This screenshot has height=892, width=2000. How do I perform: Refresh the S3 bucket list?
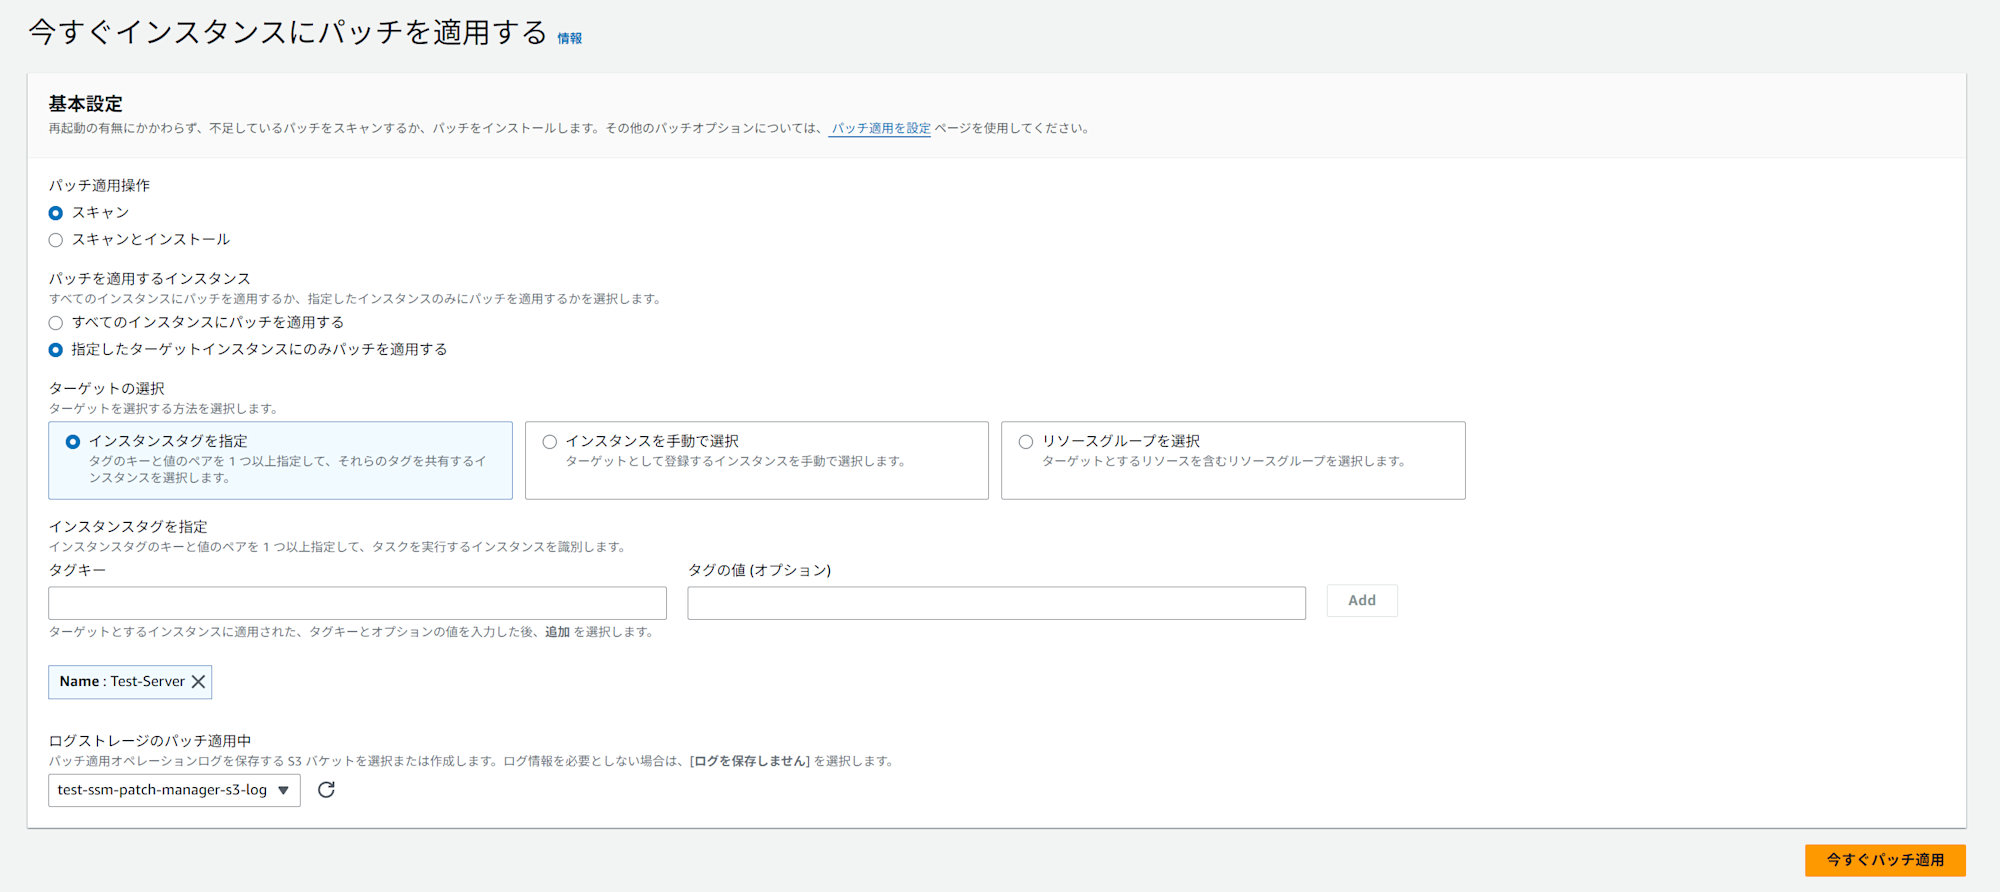point(326,790)
